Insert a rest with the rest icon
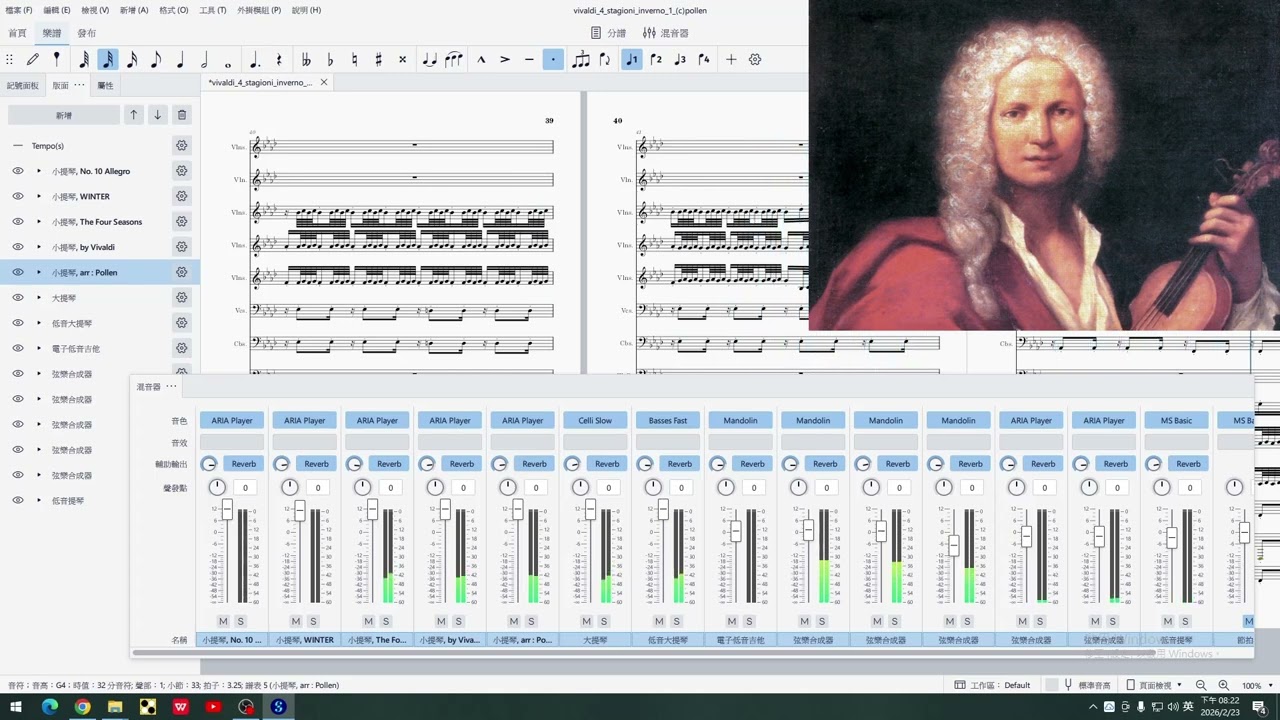This screenshot has height=720, width=1280. pos(279,60)
